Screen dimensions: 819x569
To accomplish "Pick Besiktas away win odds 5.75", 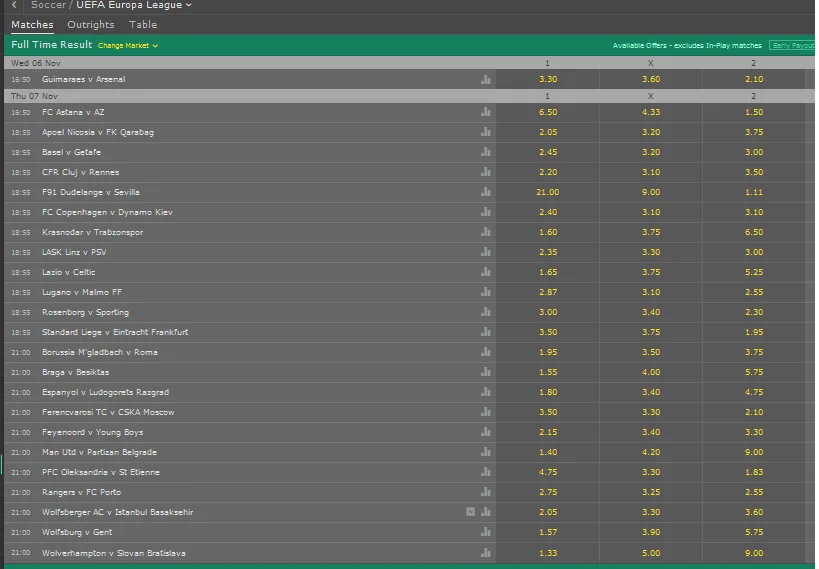I will (754, 372).
